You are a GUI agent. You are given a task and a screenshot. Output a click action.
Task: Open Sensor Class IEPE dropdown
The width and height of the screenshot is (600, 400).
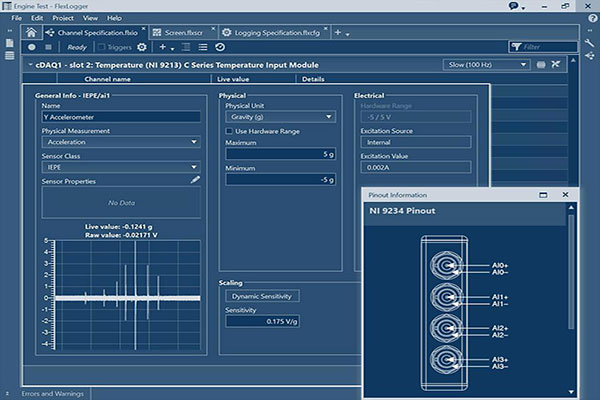click(121, 167)
